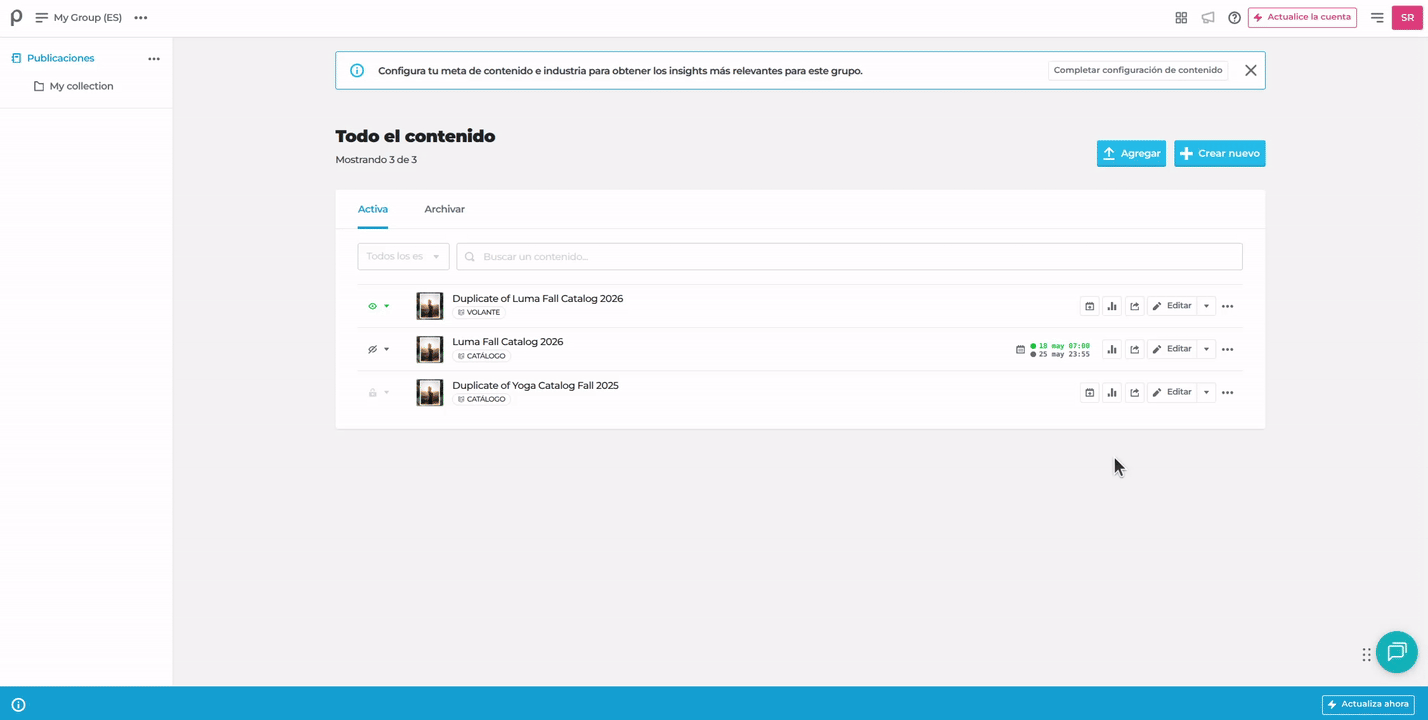Expand Editar arrow for Duplicate of Luma Fall Catalog
The image size is (1428, 720).
coord(1206,306)
